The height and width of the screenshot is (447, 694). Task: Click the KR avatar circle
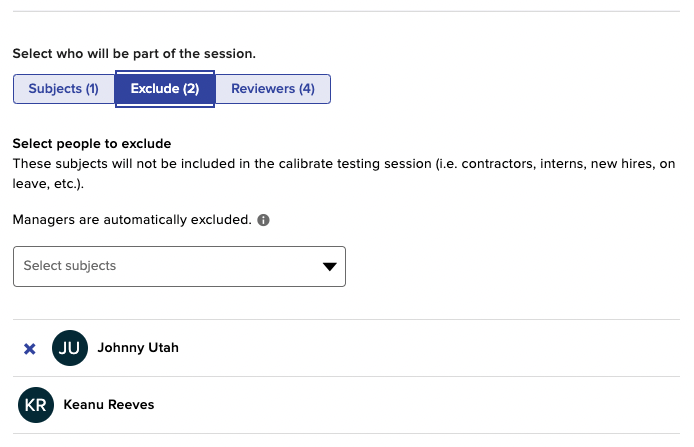tap(36, 405)
